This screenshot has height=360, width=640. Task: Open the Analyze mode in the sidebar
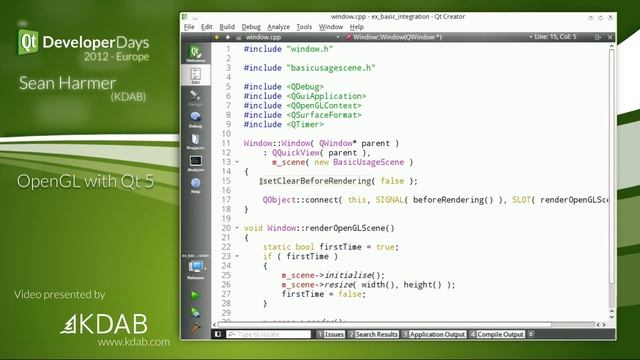pos(196,164)
